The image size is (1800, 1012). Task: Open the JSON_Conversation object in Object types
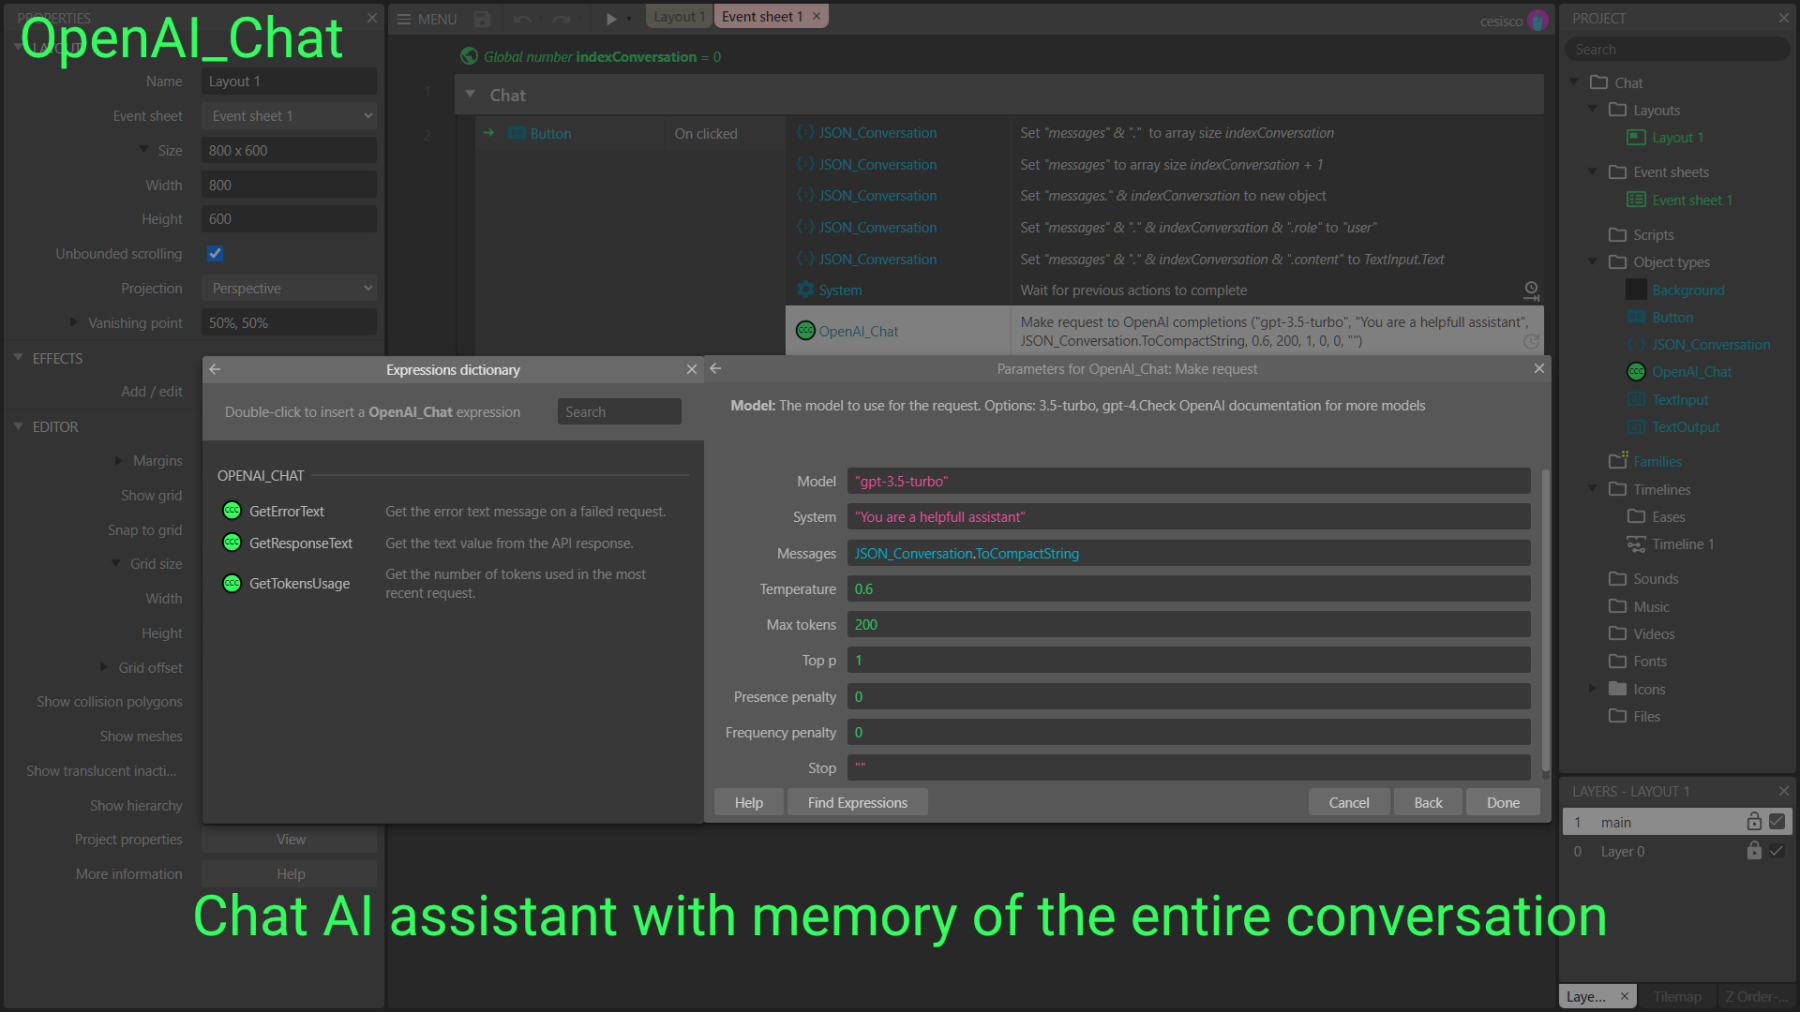coord(1711,344)
